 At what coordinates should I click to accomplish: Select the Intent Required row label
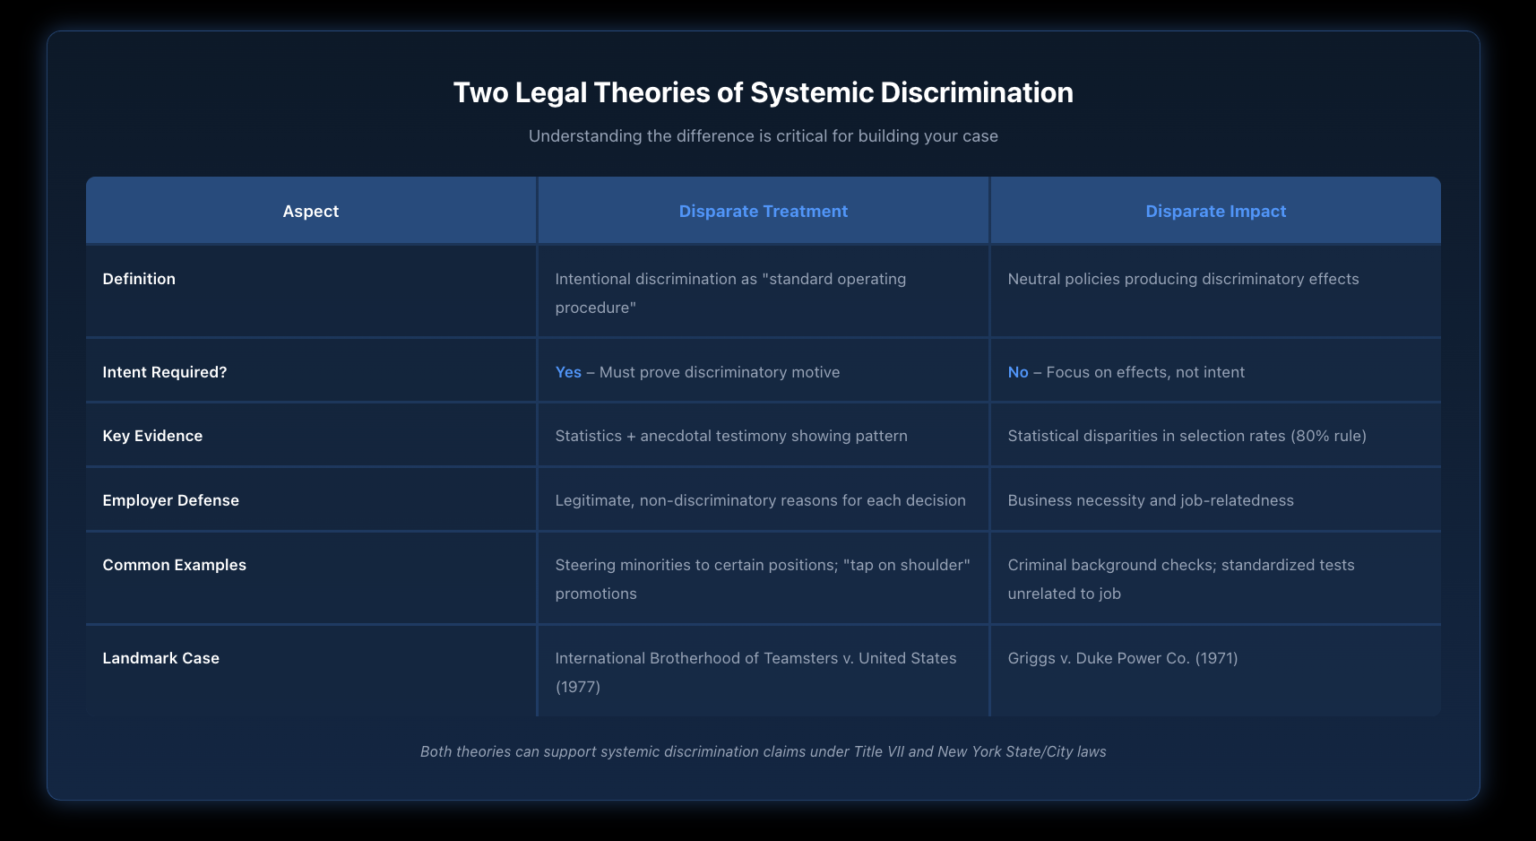pos(164,371)
